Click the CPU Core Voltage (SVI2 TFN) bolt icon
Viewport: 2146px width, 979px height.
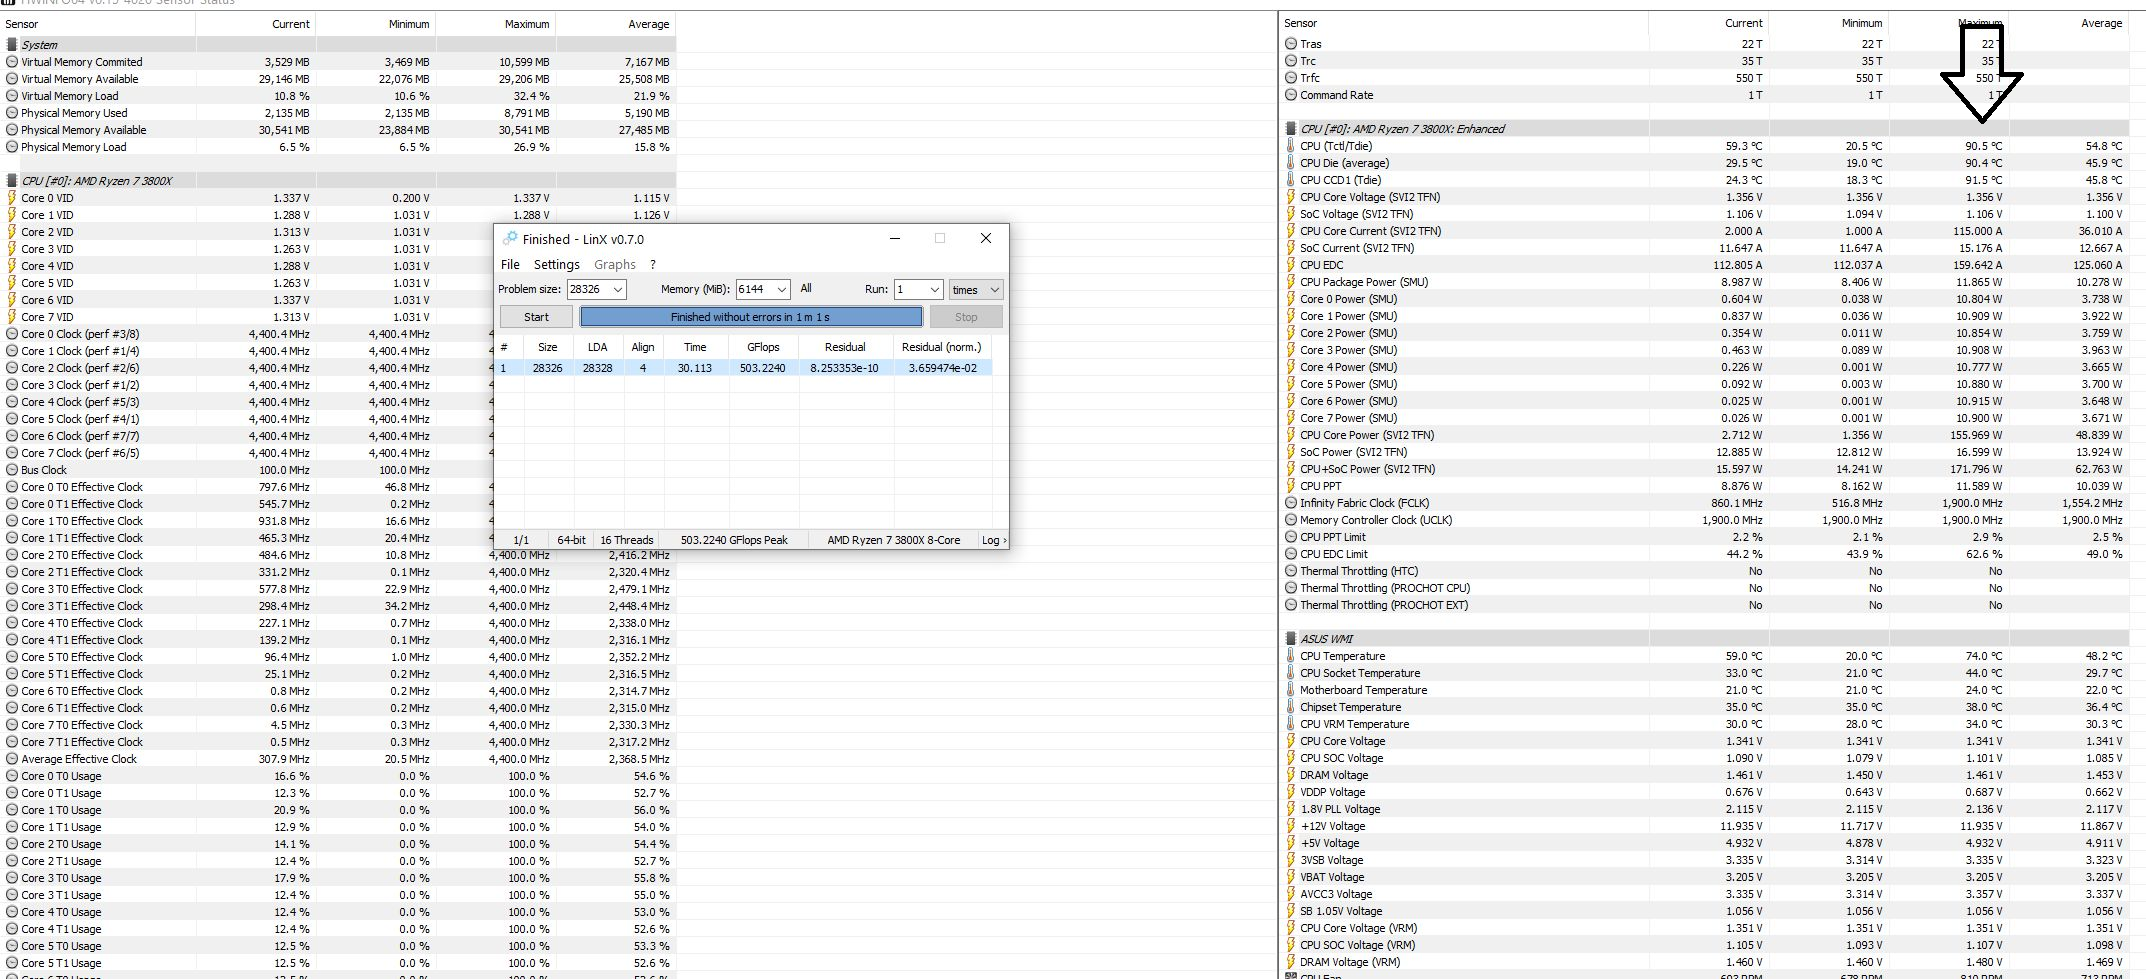[1291, 197]
